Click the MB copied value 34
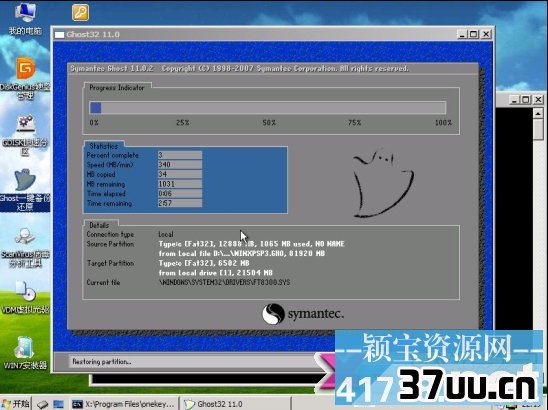 (x=180, y=174)
